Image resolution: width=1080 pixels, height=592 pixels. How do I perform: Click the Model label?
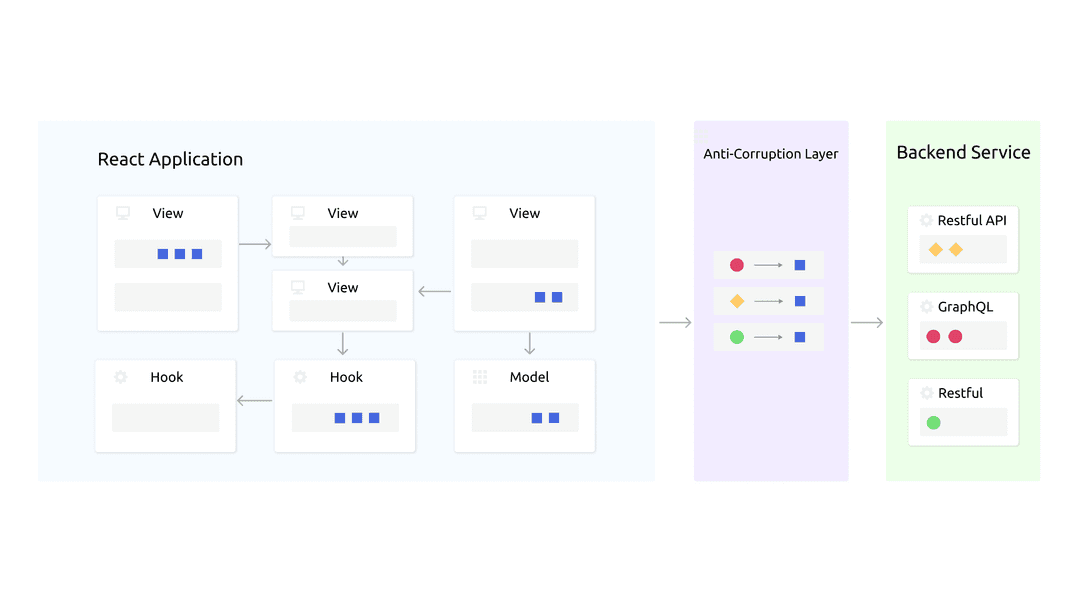(x=529, y=377)
